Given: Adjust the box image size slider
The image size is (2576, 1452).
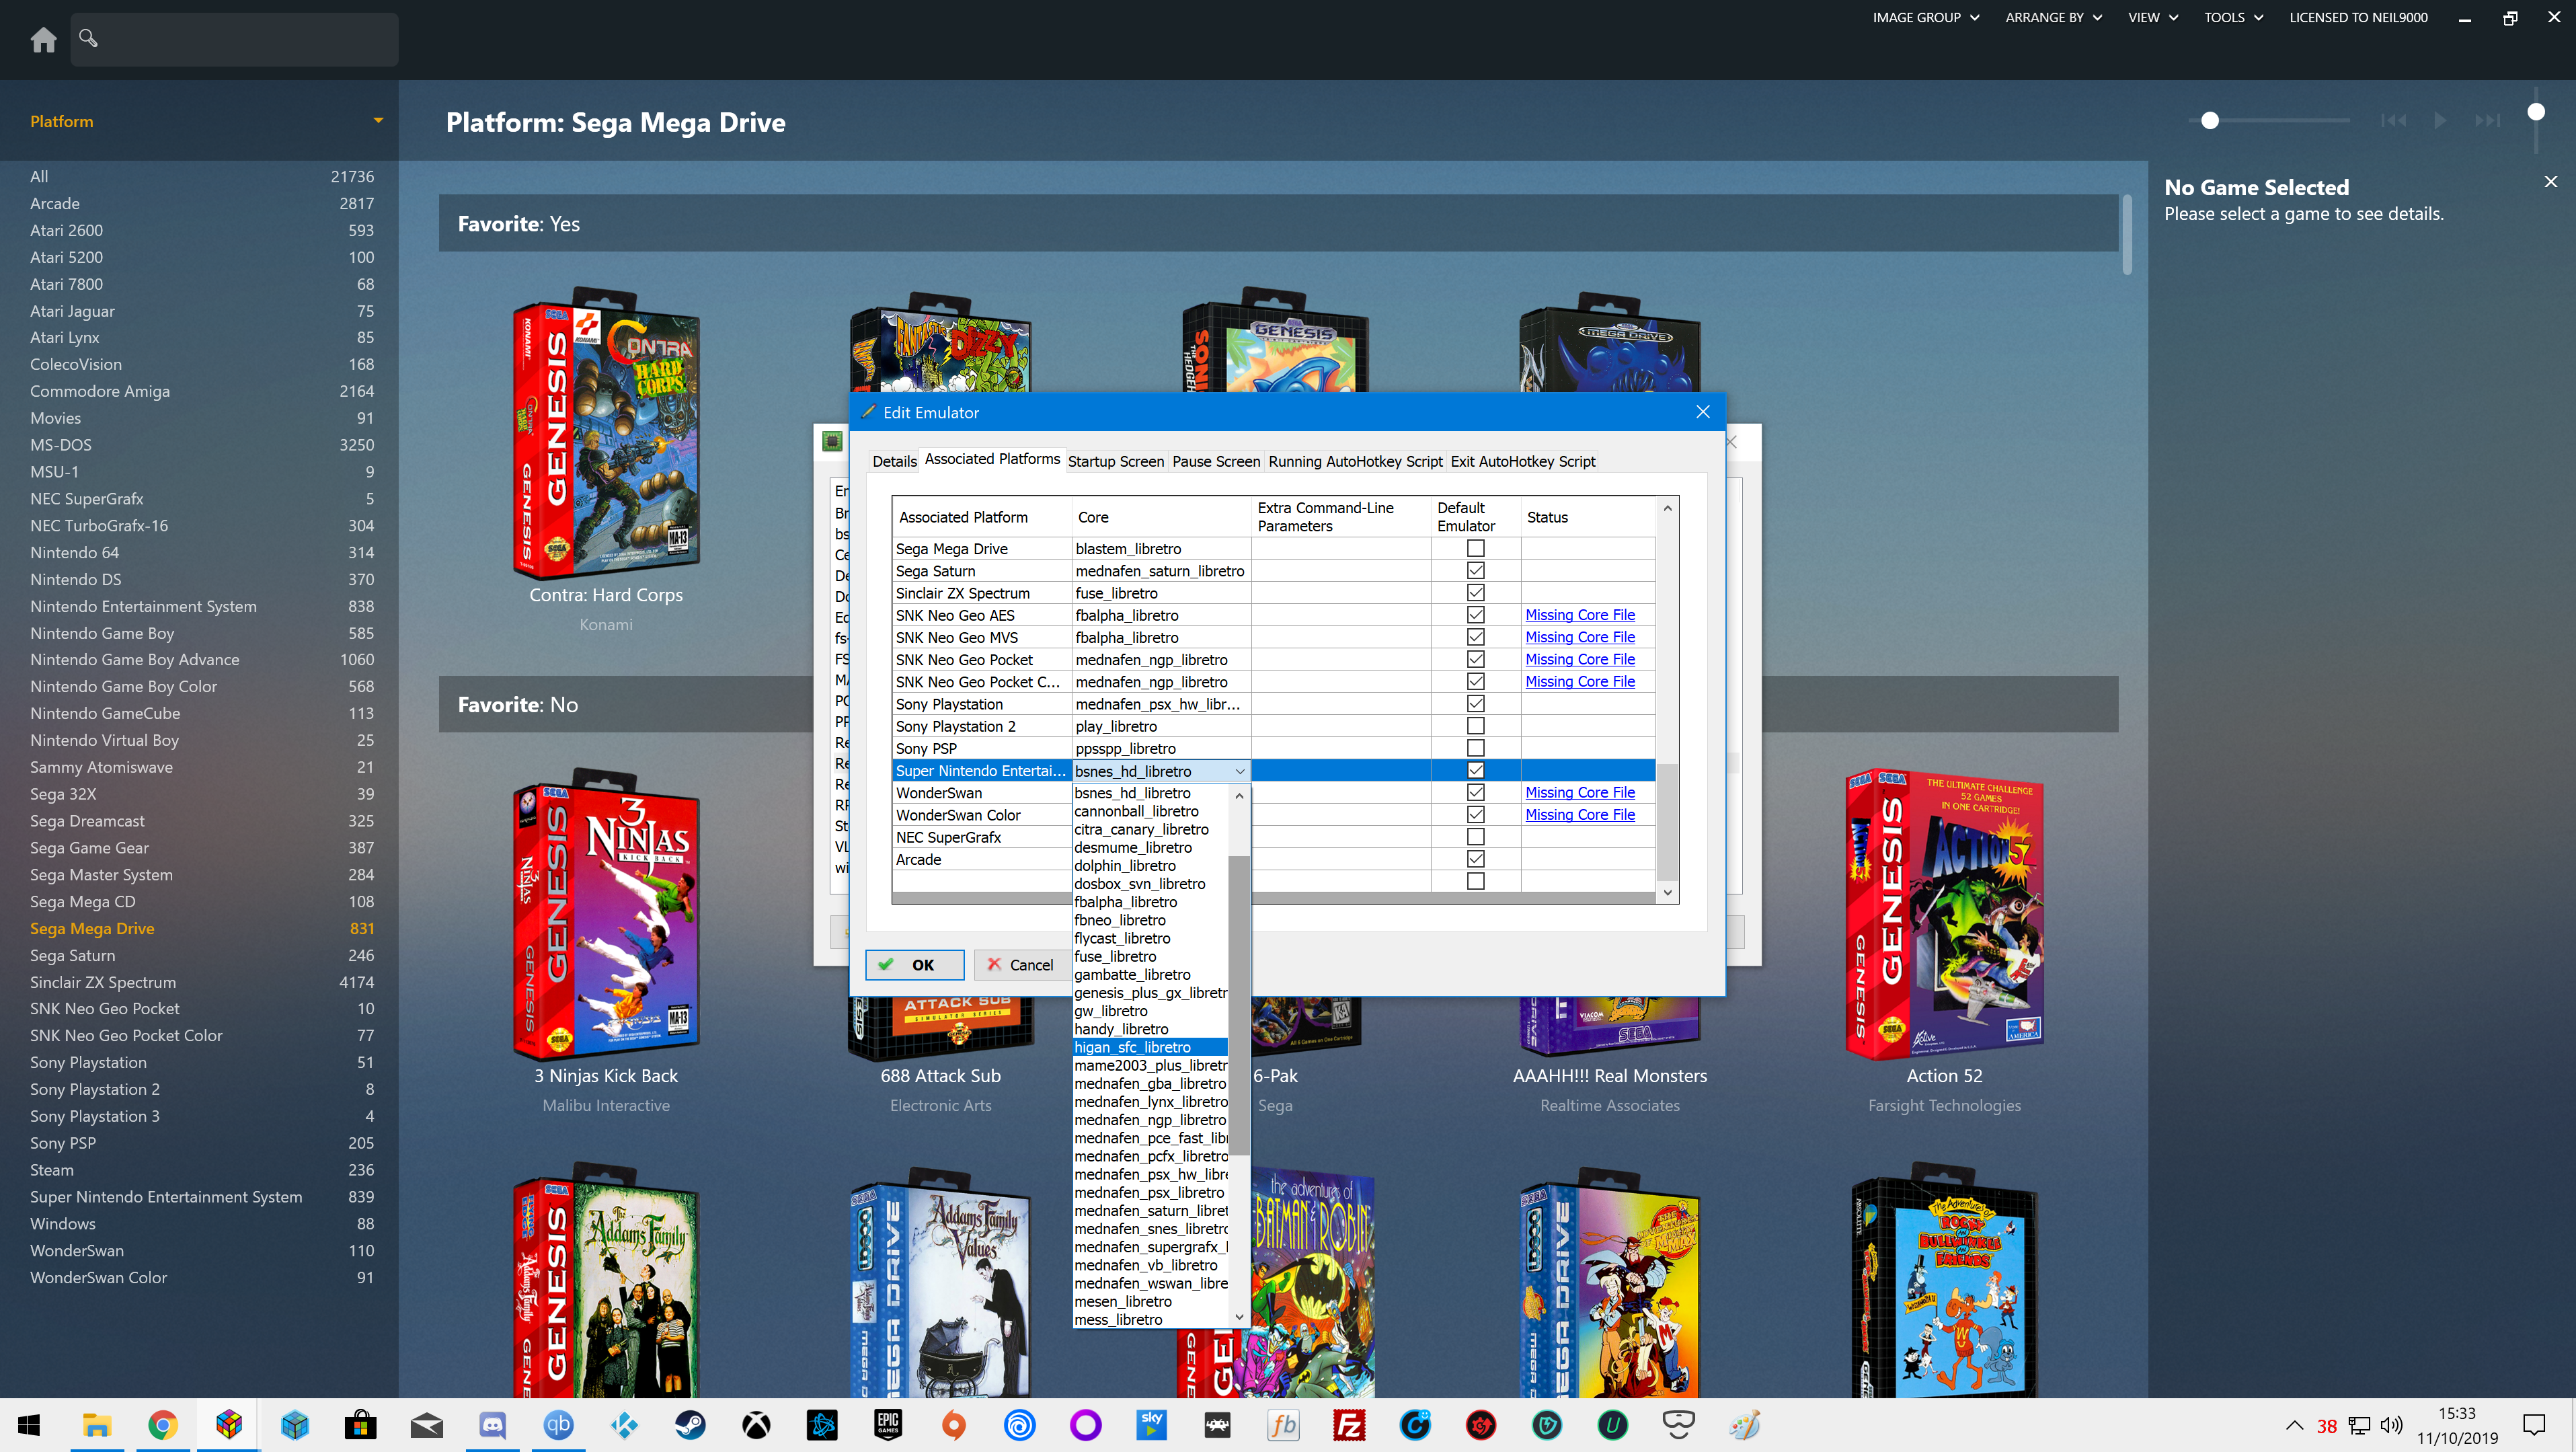Looking at the screenshot, I should [2210, 121].
